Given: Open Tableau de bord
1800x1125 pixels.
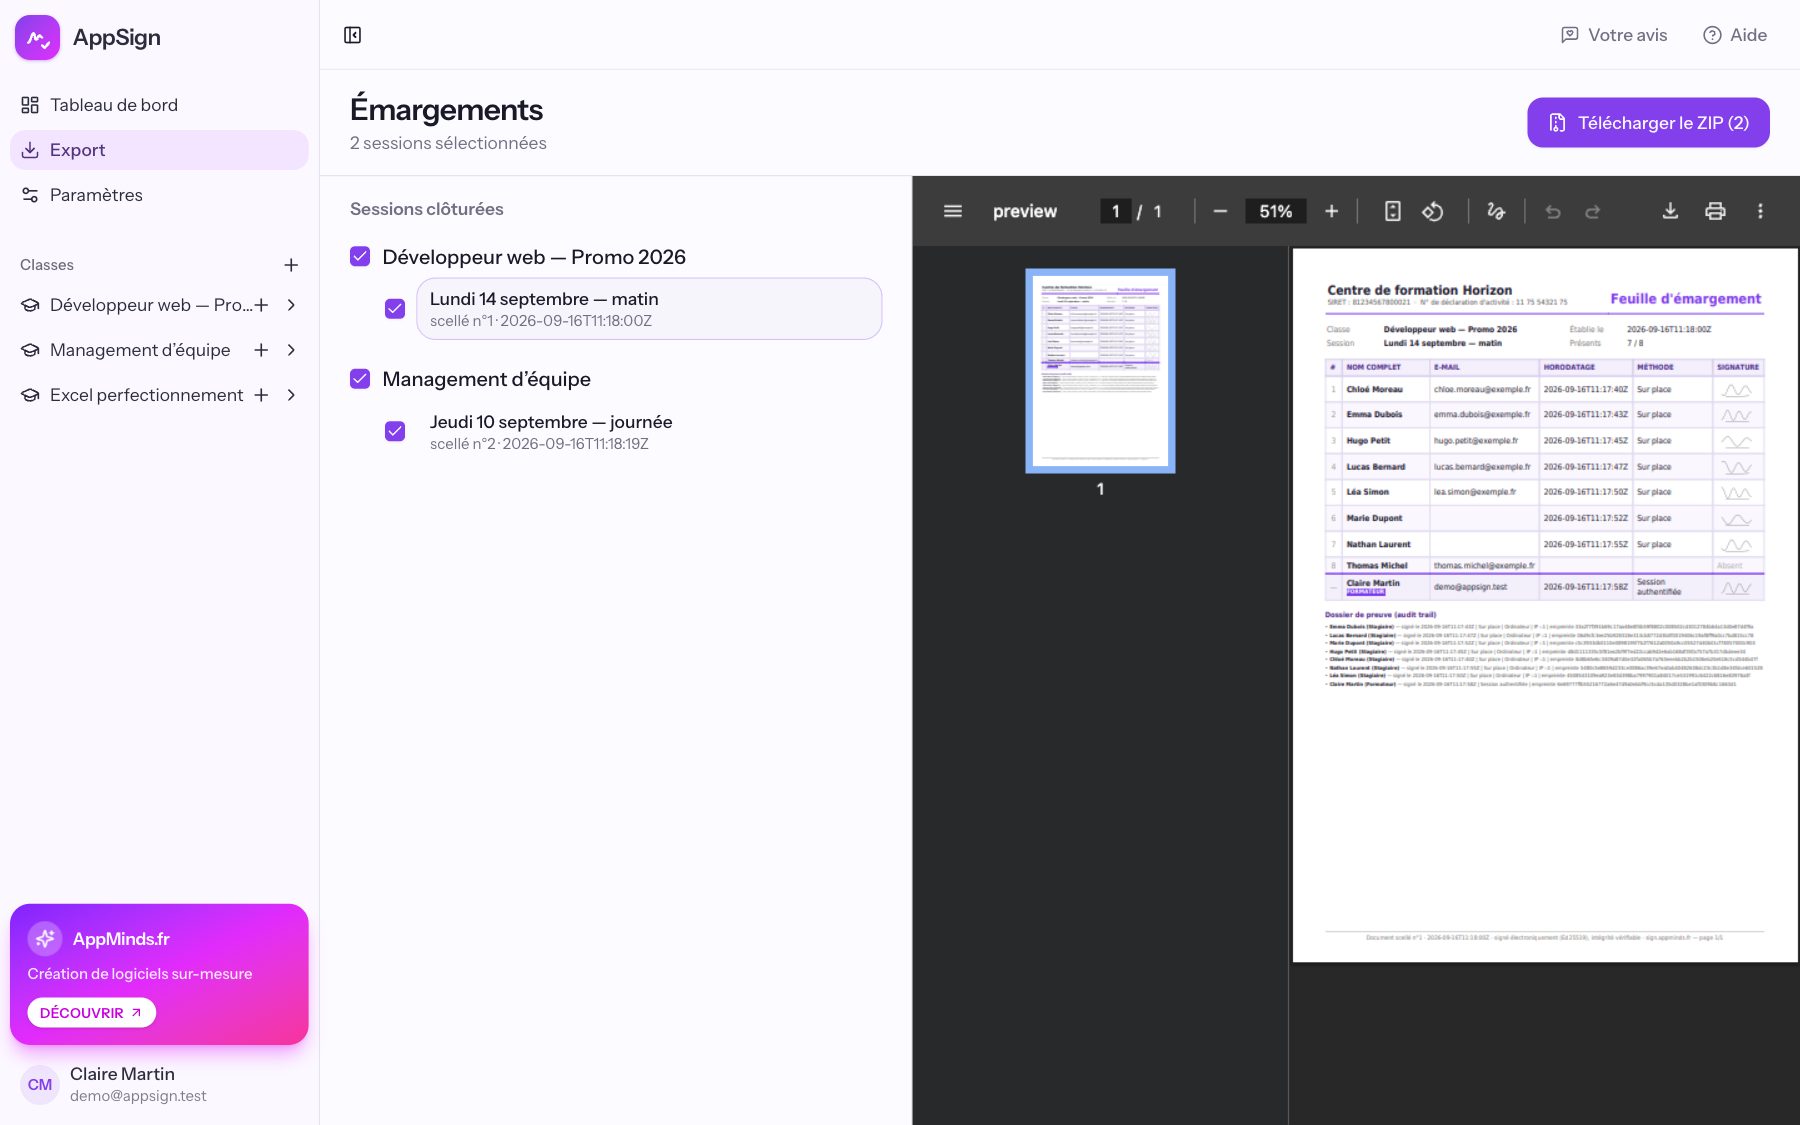Looking at the screenshot, I should tap(159, 105).
